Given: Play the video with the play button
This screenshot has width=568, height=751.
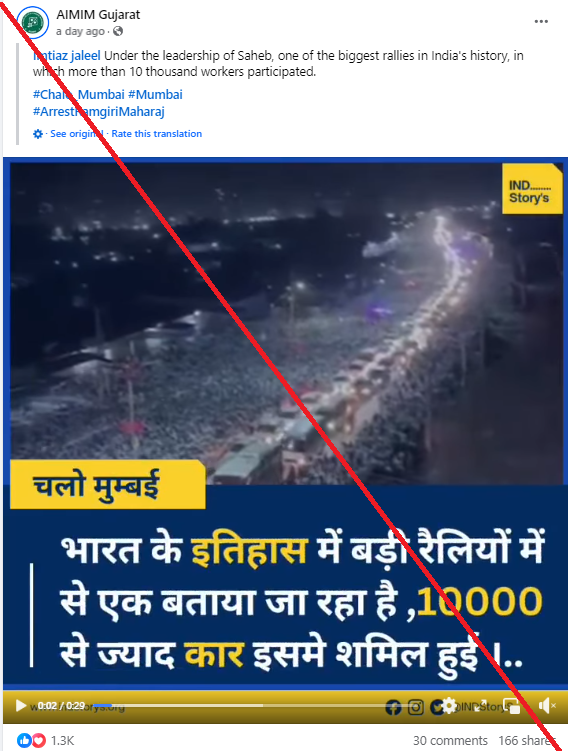Looking at the screenshot, I should [20, 705].
